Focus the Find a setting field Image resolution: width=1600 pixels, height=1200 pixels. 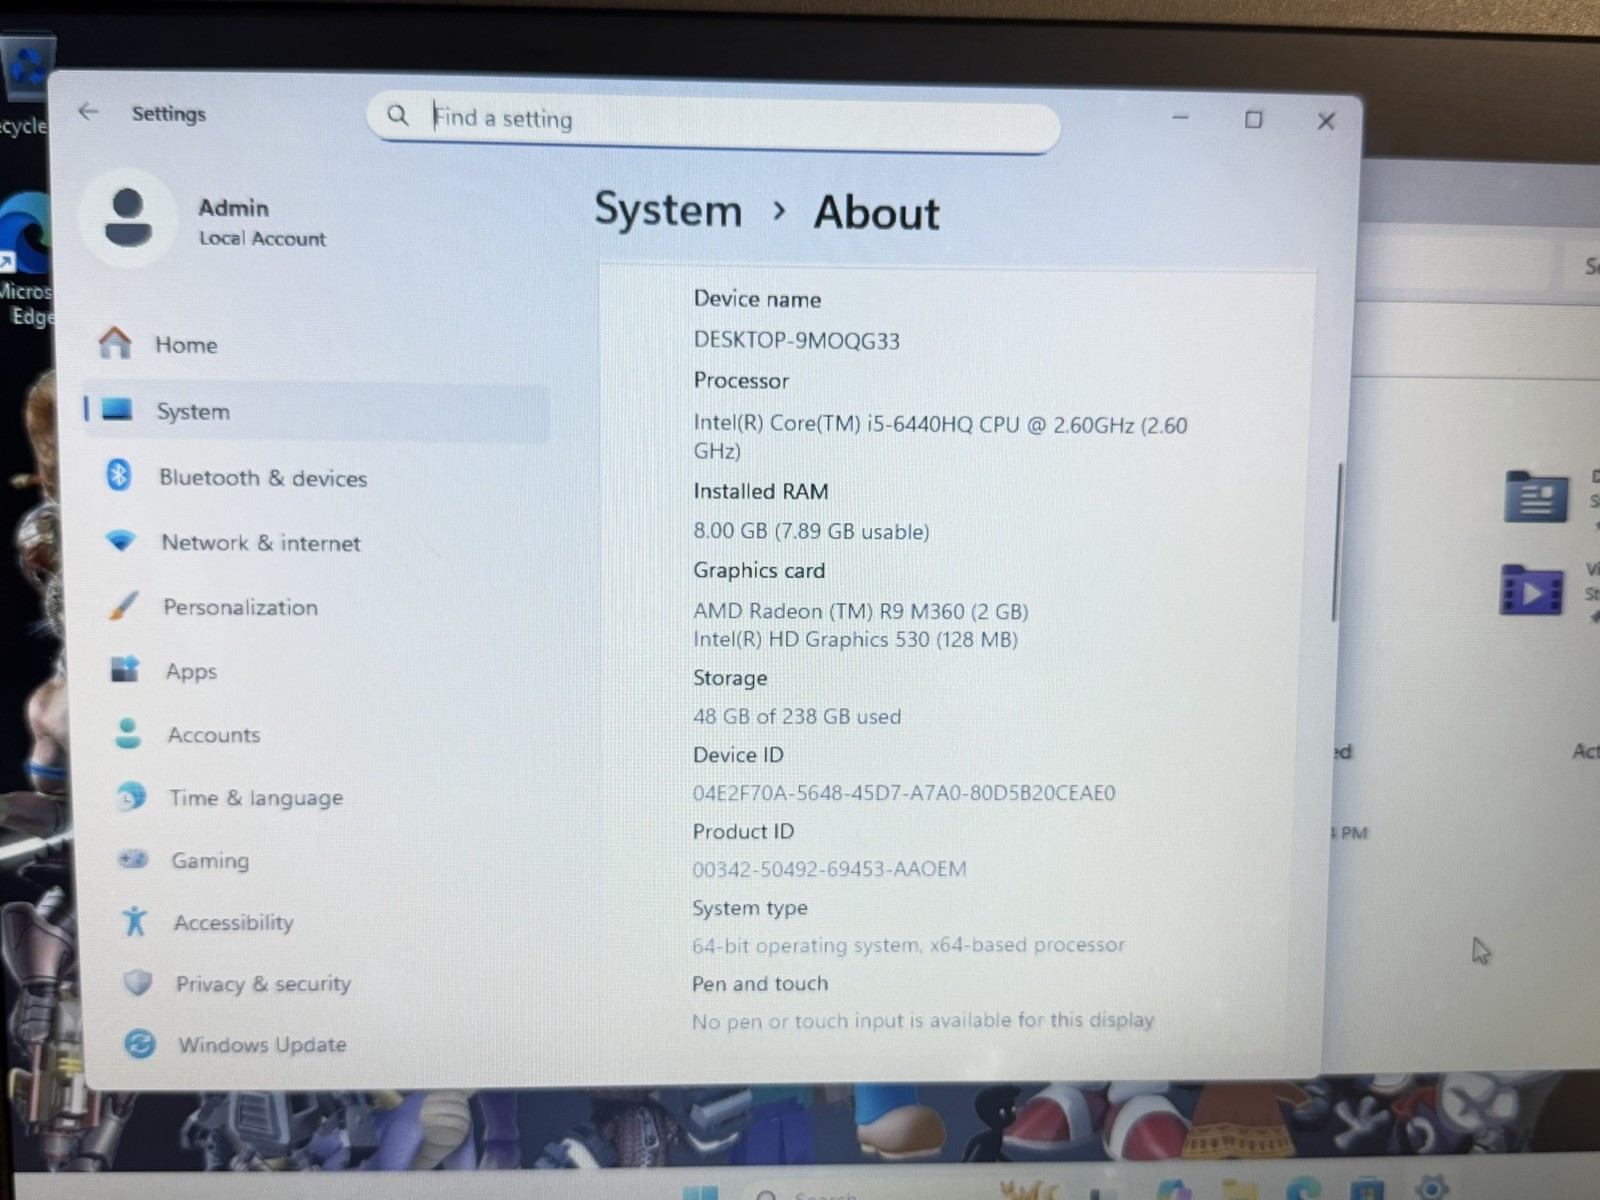coord(714,121)
